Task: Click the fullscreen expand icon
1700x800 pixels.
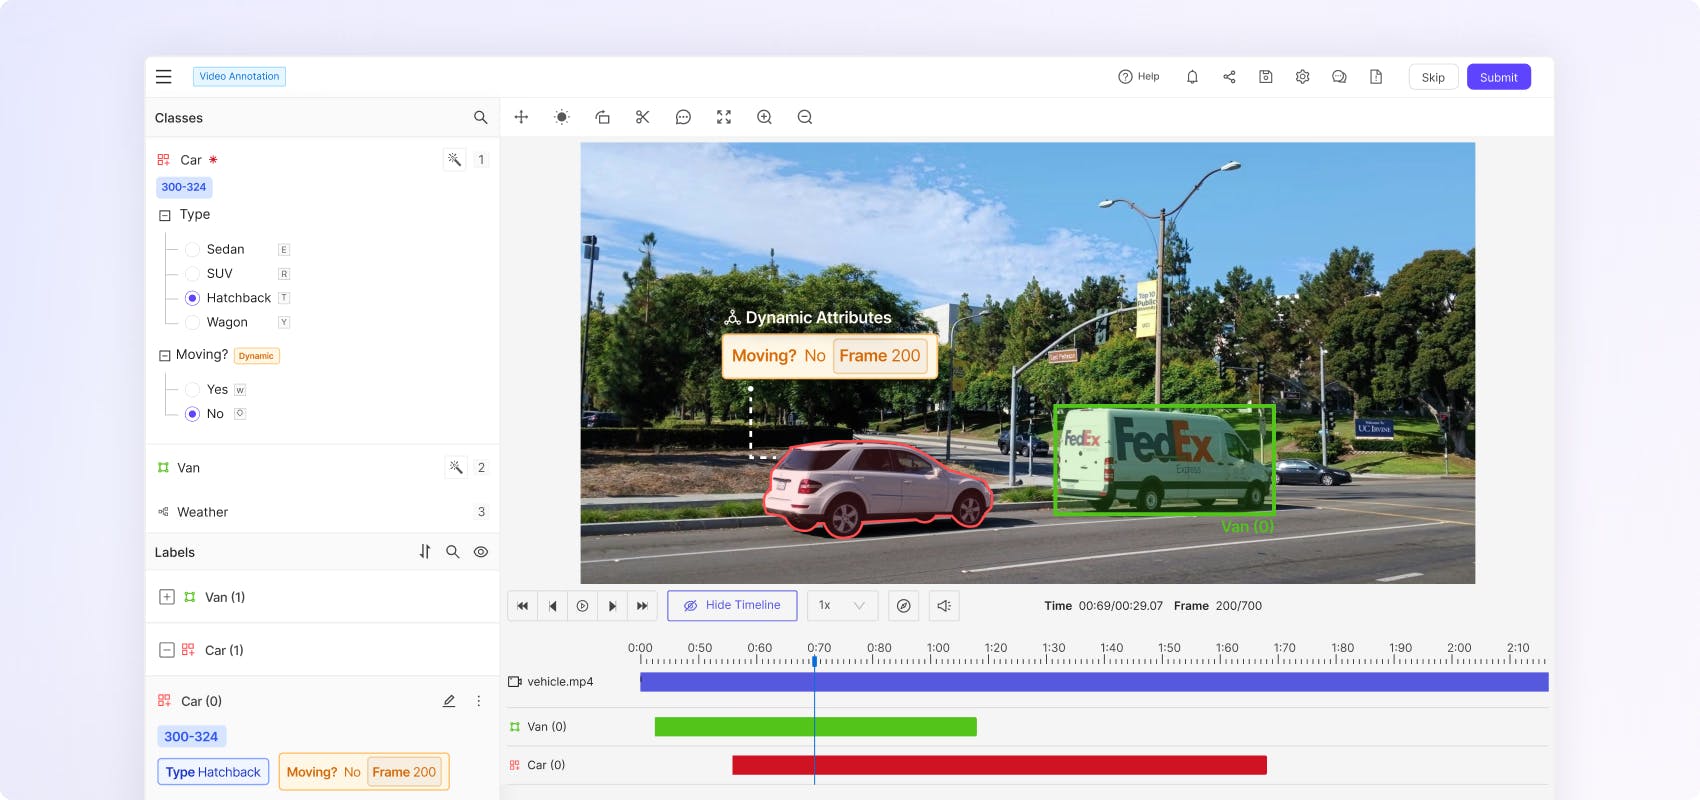Action: coord(724,117)
